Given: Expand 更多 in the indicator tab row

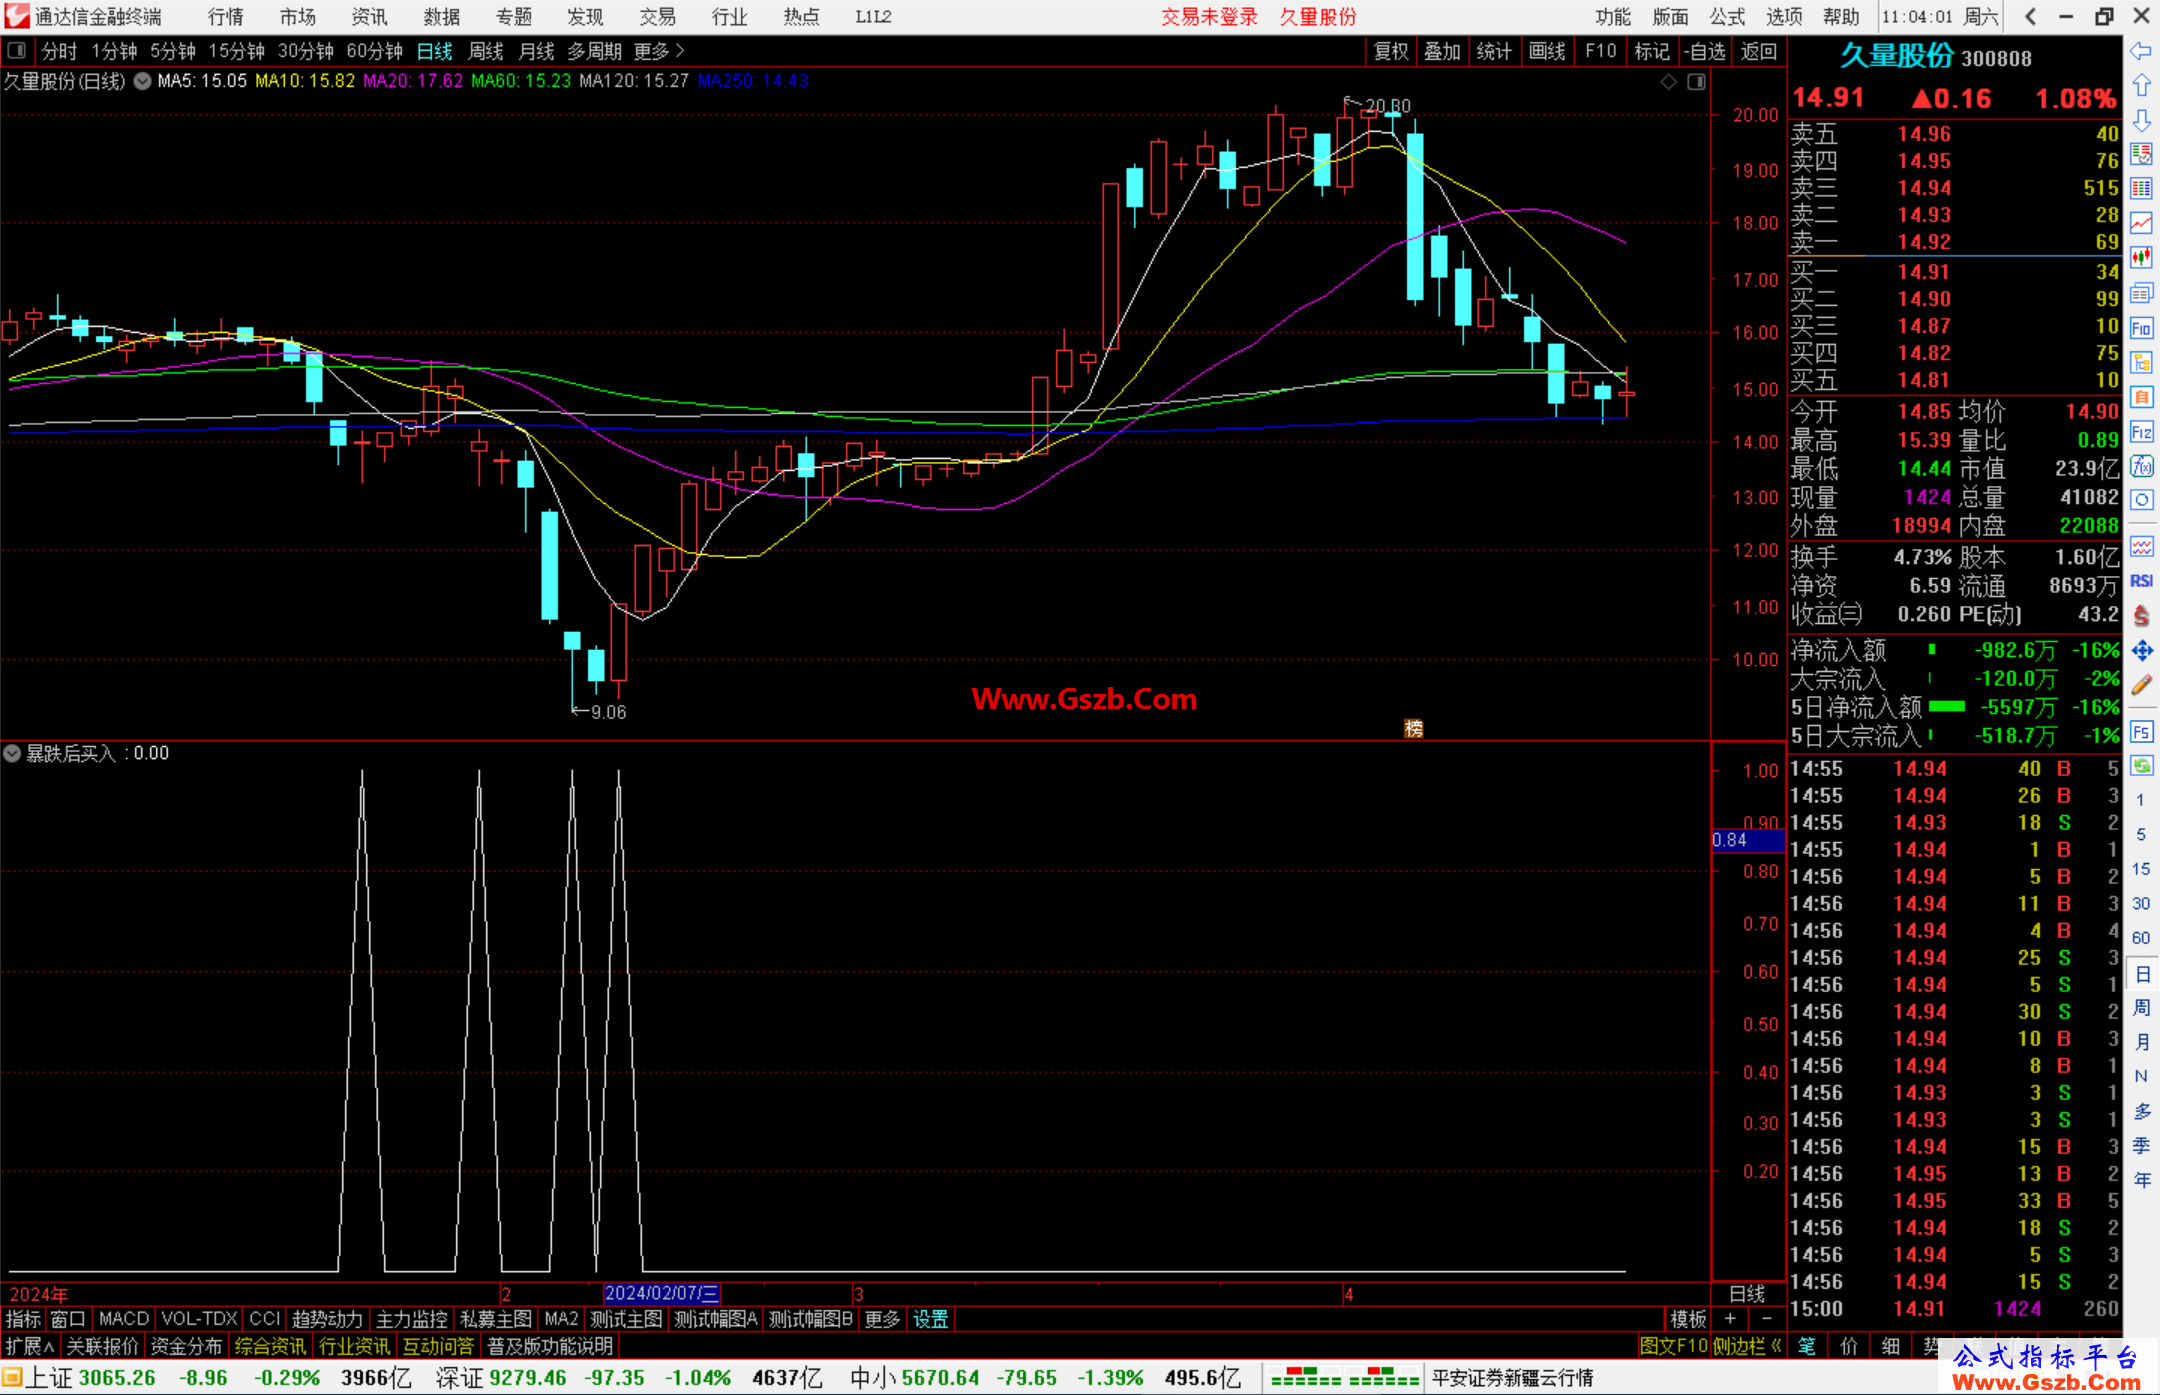Looking at the screenshot, I should point(882,1319).
